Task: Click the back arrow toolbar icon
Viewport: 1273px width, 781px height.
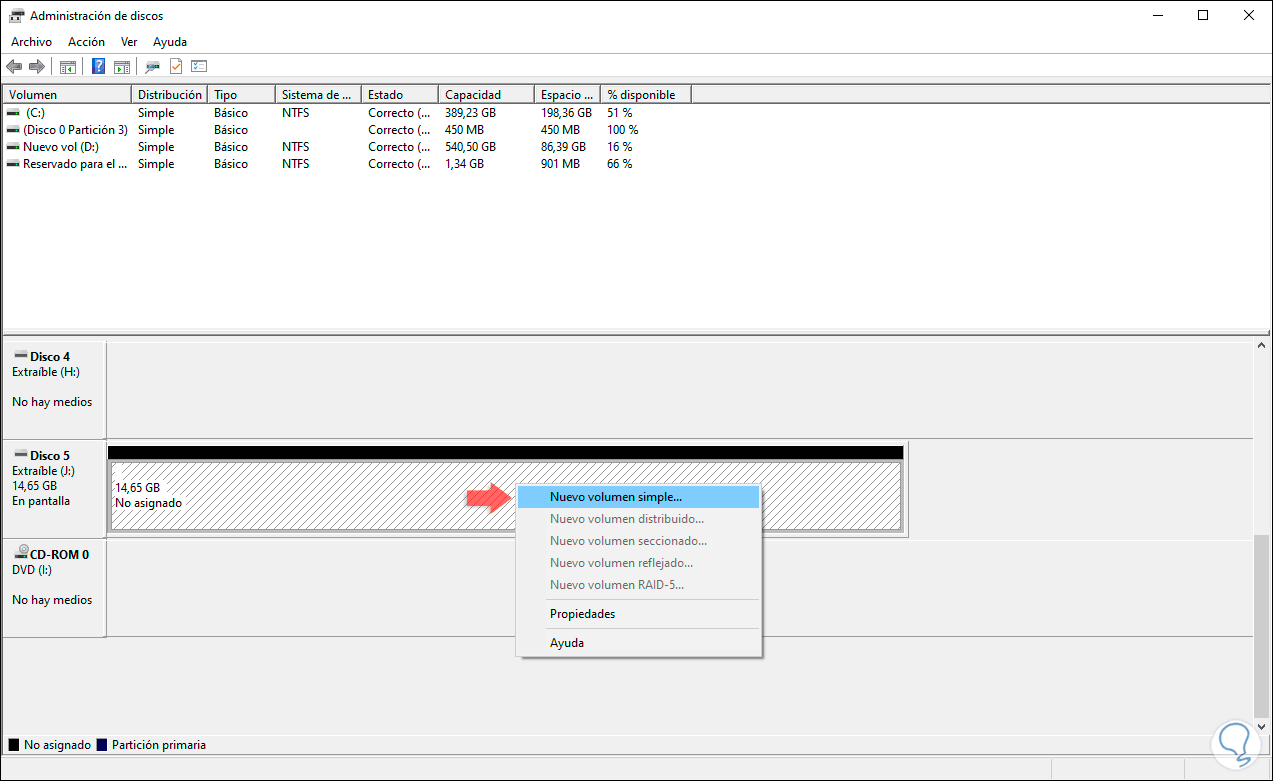Action: click(x=14, y=67)
